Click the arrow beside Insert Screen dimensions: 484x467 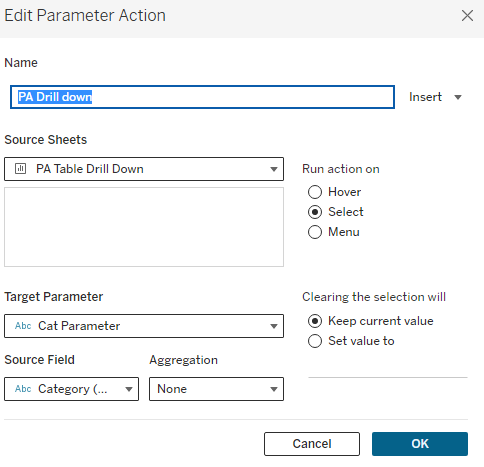tap(458, 97)
